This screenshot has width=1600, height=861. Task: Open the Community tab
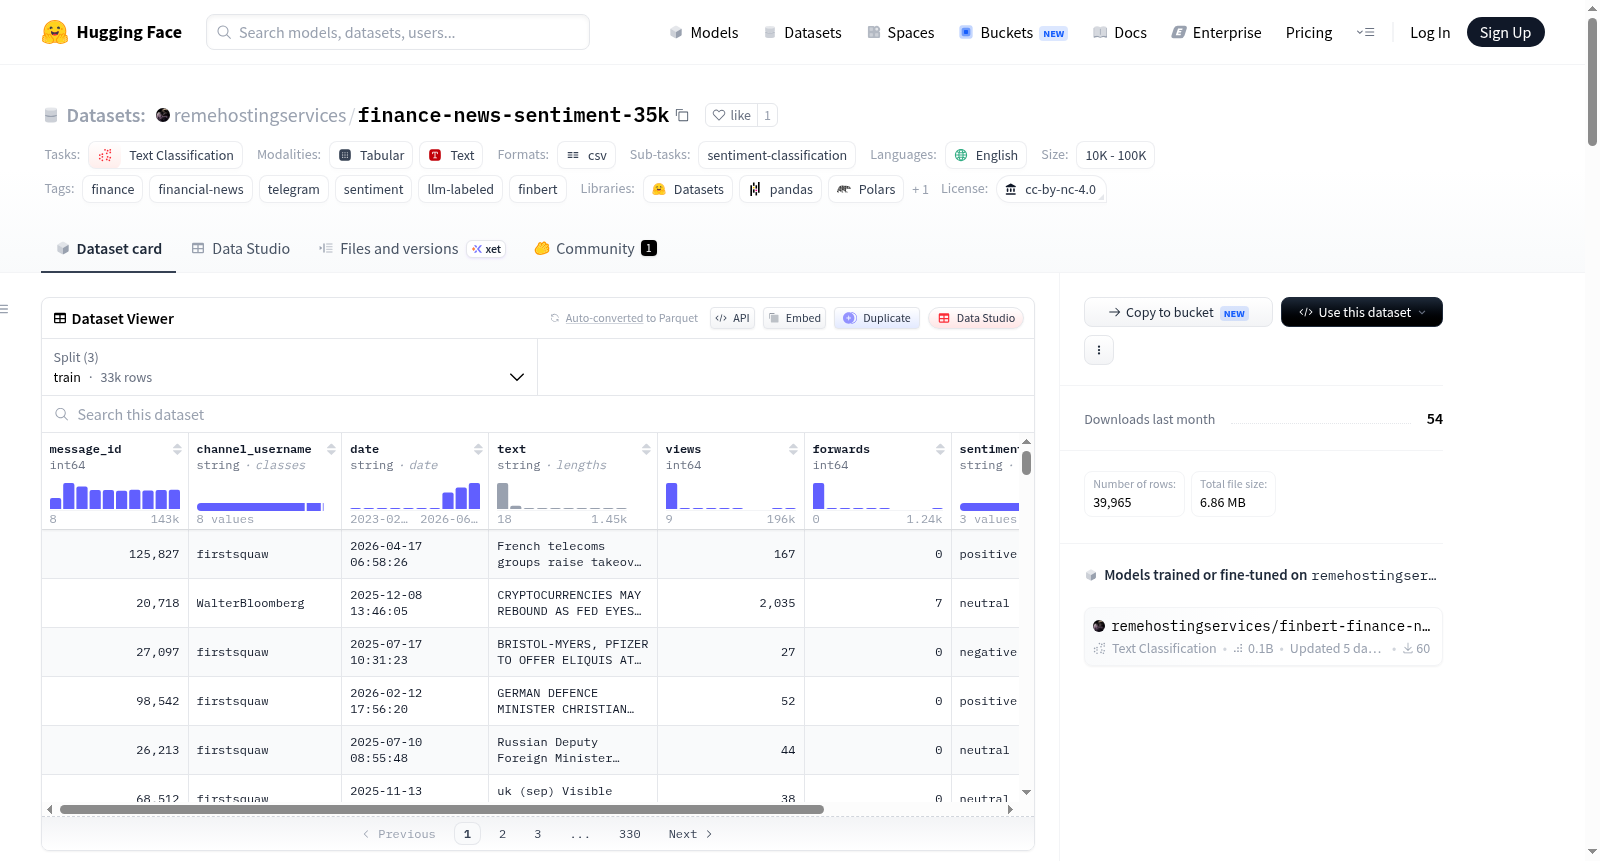click(x=595, y=249)
